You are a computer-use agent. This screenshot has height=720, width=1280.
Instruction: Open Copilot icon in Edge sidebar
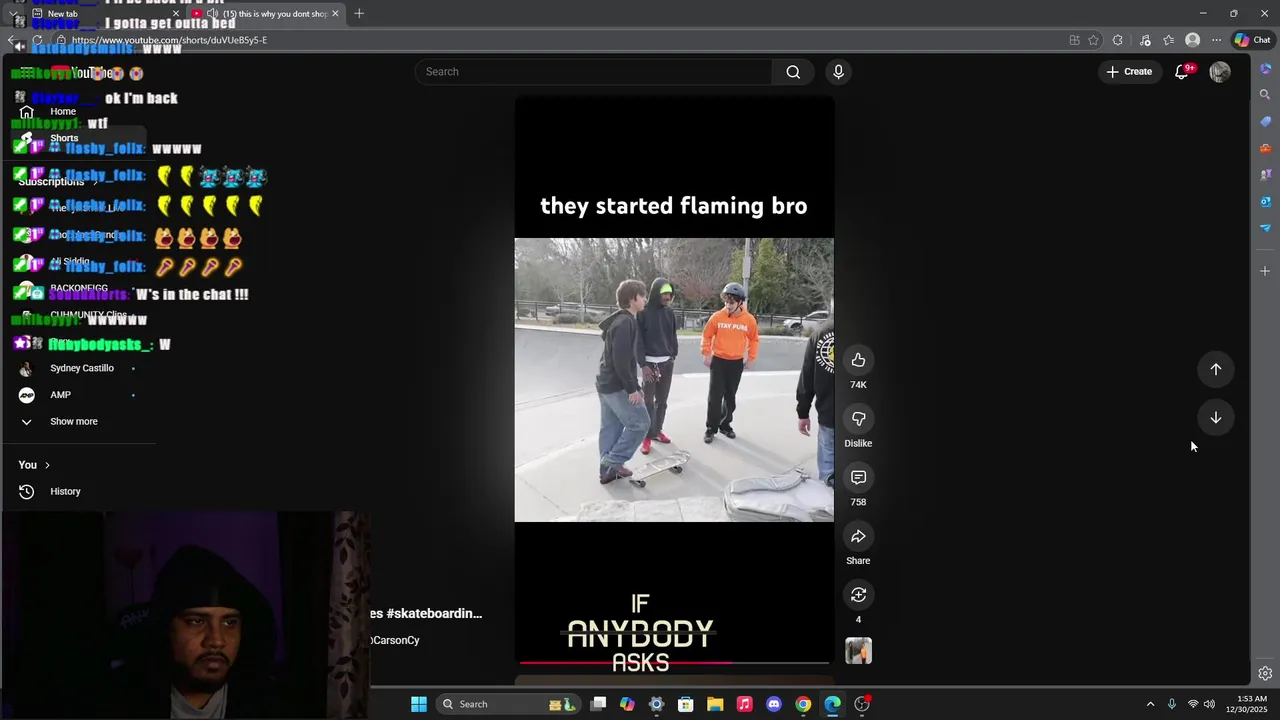coord(1265,69)
